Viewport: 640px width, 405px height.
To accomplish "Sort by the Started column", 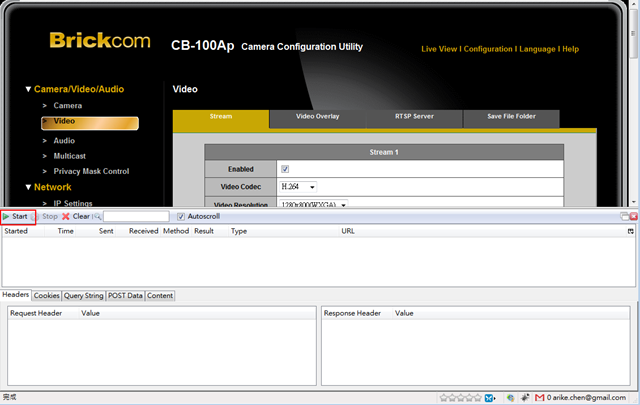I will 22,231.
